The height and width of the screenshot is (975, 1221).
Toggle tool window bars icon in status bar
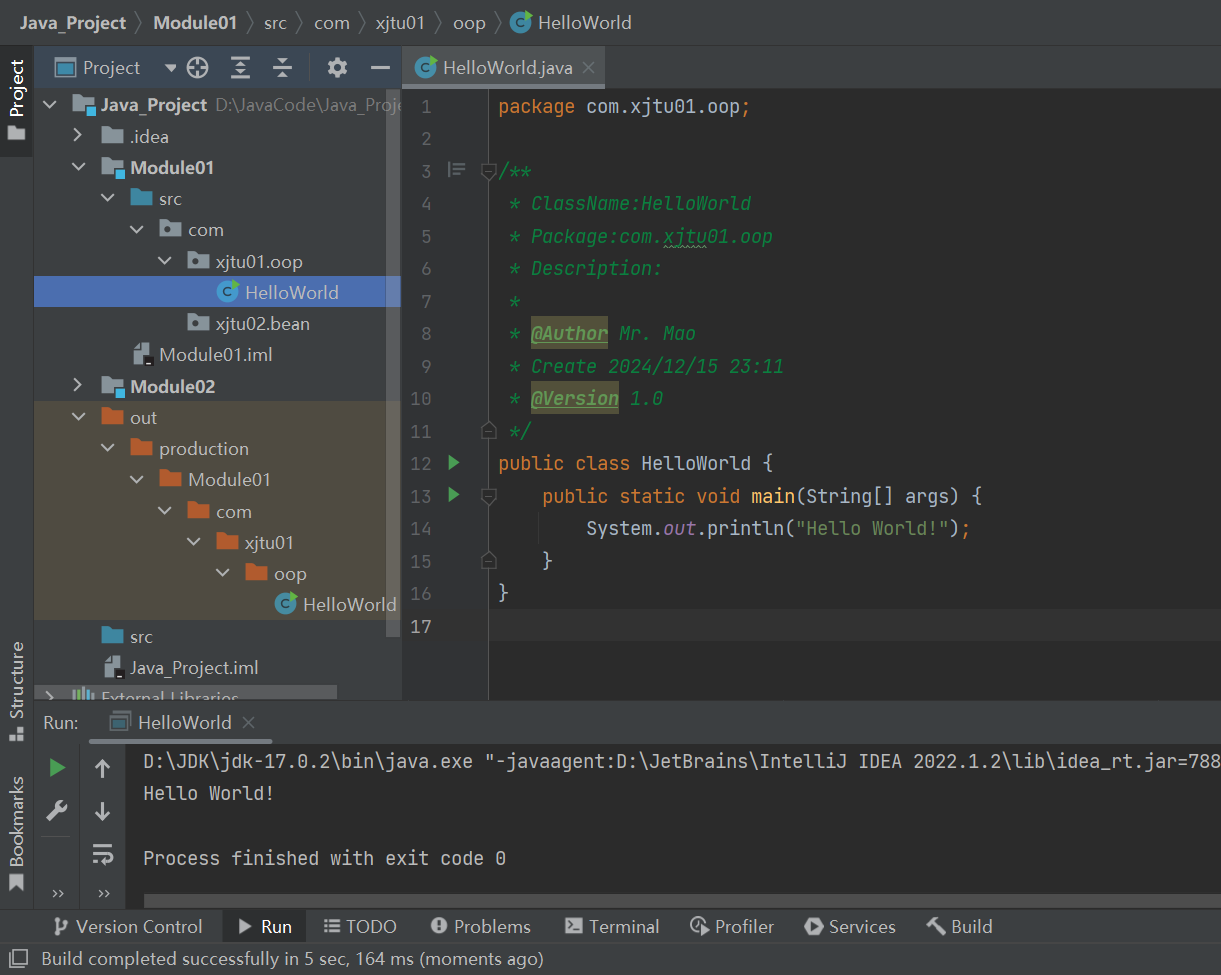pos(20,959)
